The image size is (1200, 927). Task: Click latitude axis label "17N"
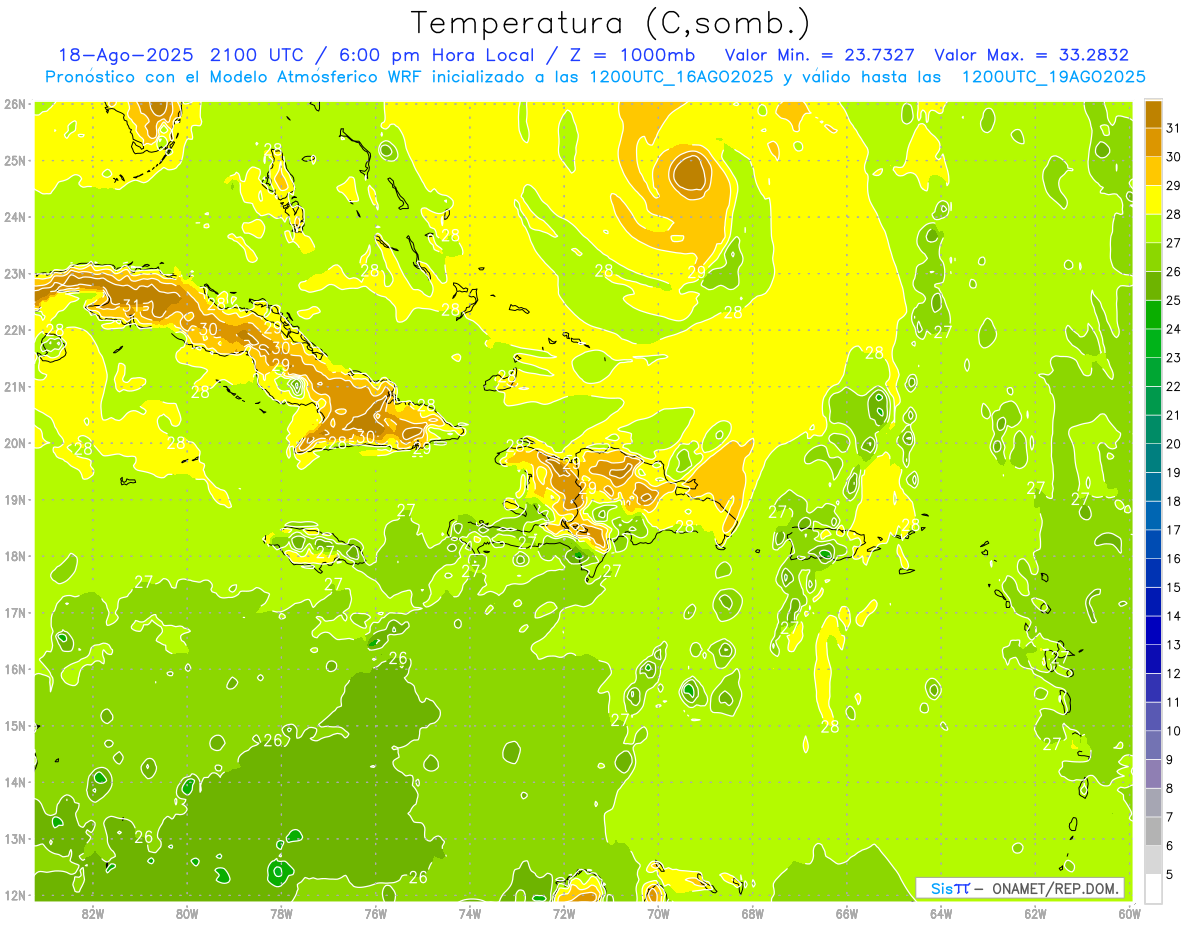(x=15, y=612)
